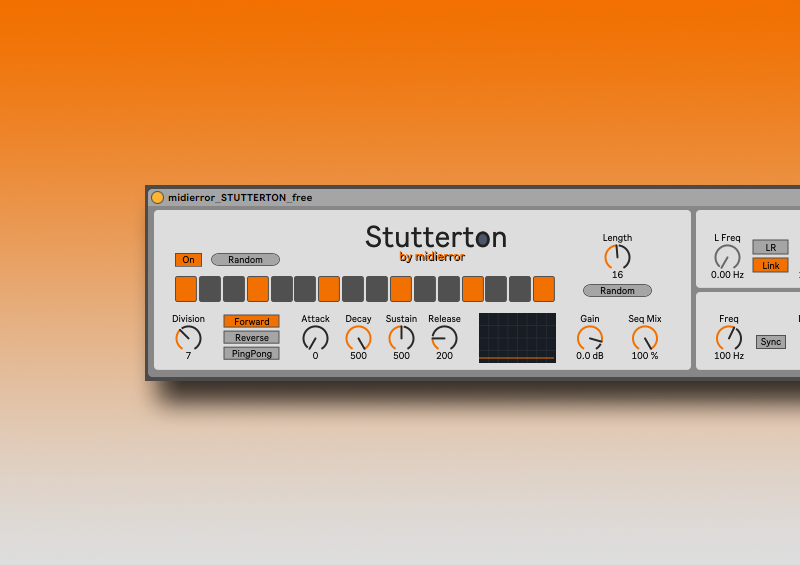Viewport: 800px width, 565px height.
Task: Click the Random button above the step sequencer
Action: pyautogui.click(x=245, y=260)
